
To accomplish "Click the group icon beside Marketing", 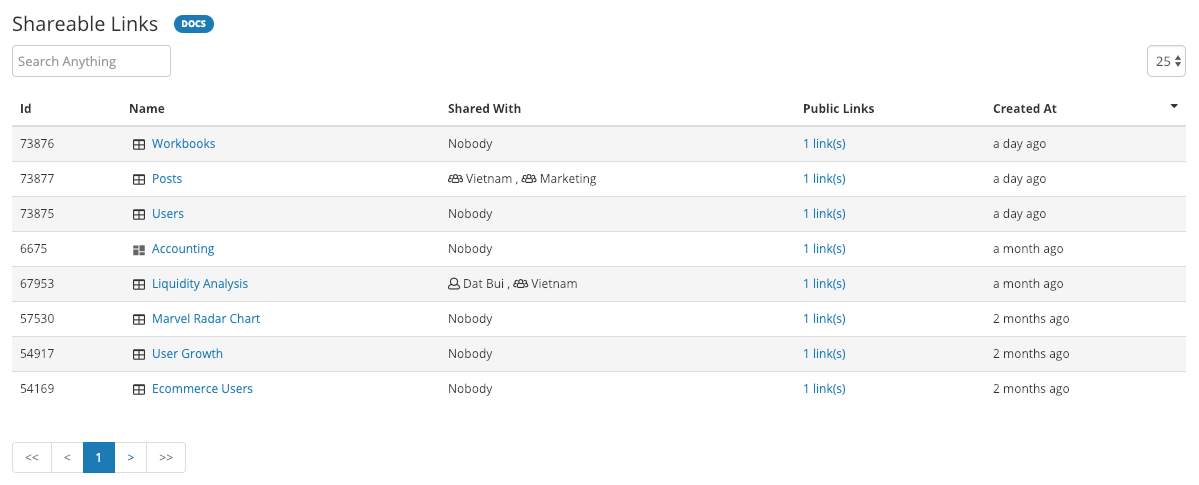I will coord(529,179).
